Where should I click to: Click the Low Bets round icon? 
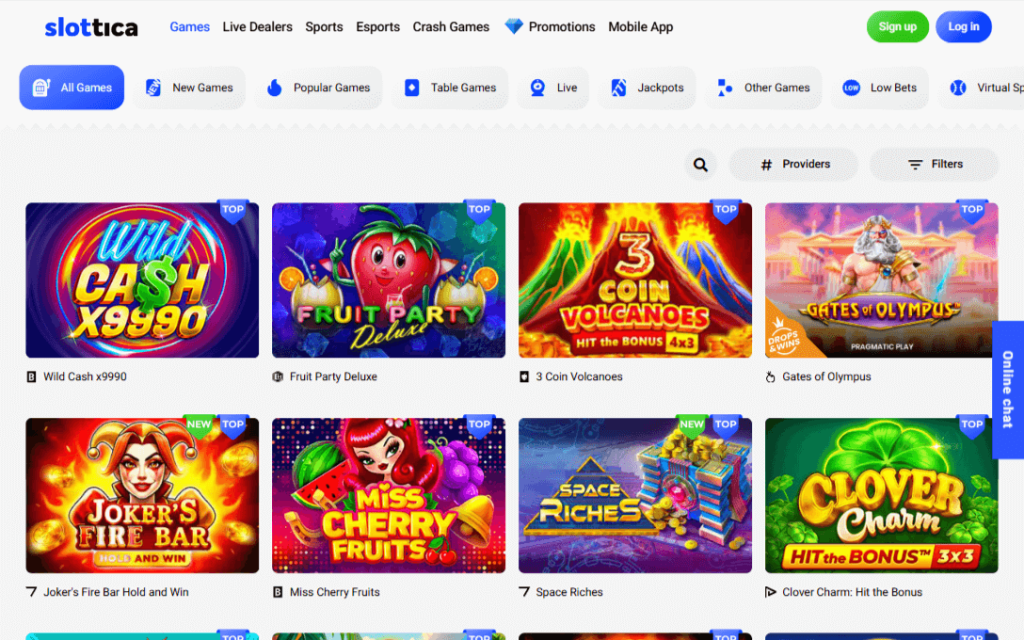851,88
